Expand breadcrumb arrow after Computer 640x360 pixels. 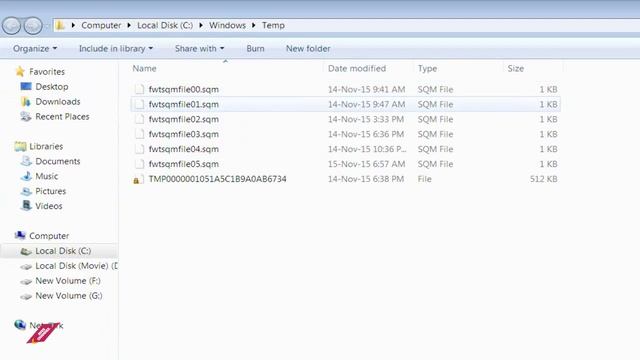pyautogui.click(x=129, y=25)
